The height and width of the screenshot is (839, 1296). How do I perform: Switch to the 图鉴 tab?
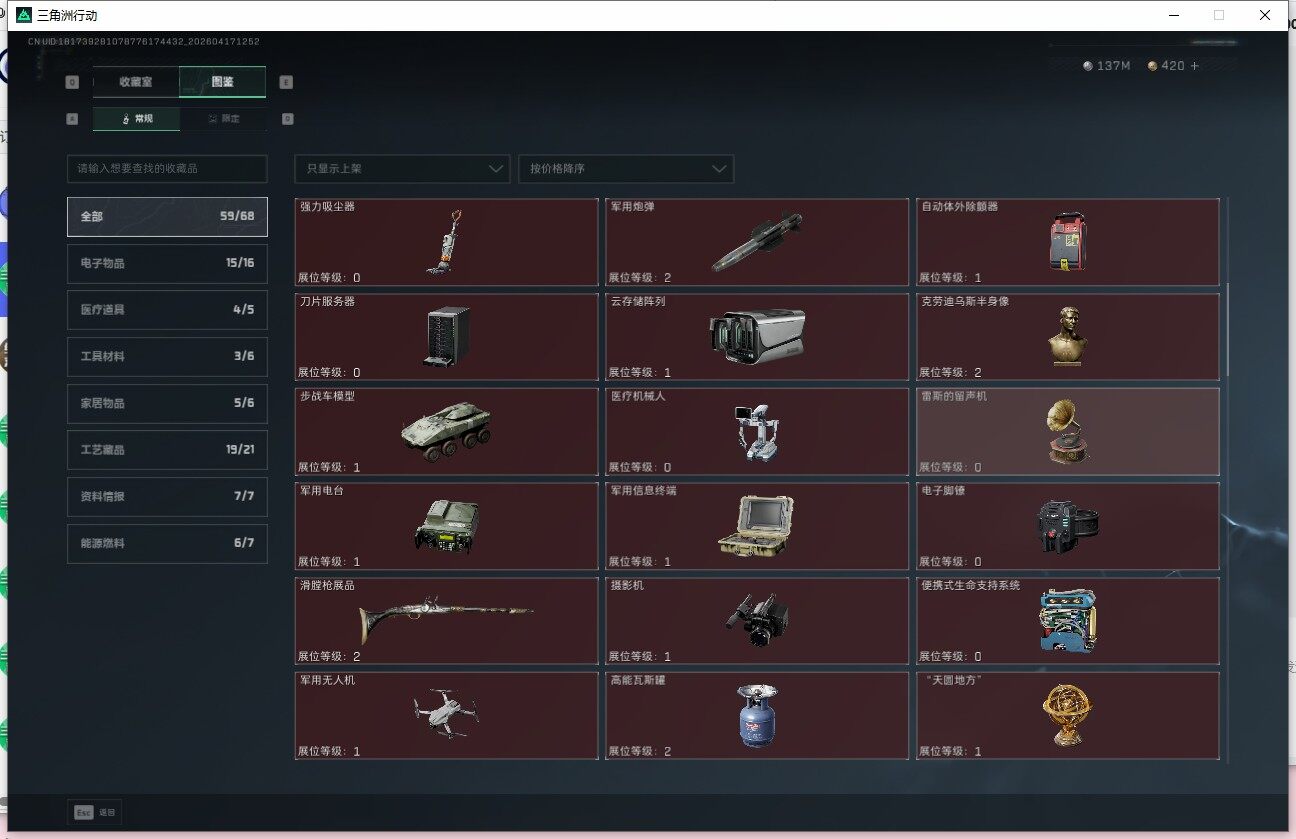[222, 82]
